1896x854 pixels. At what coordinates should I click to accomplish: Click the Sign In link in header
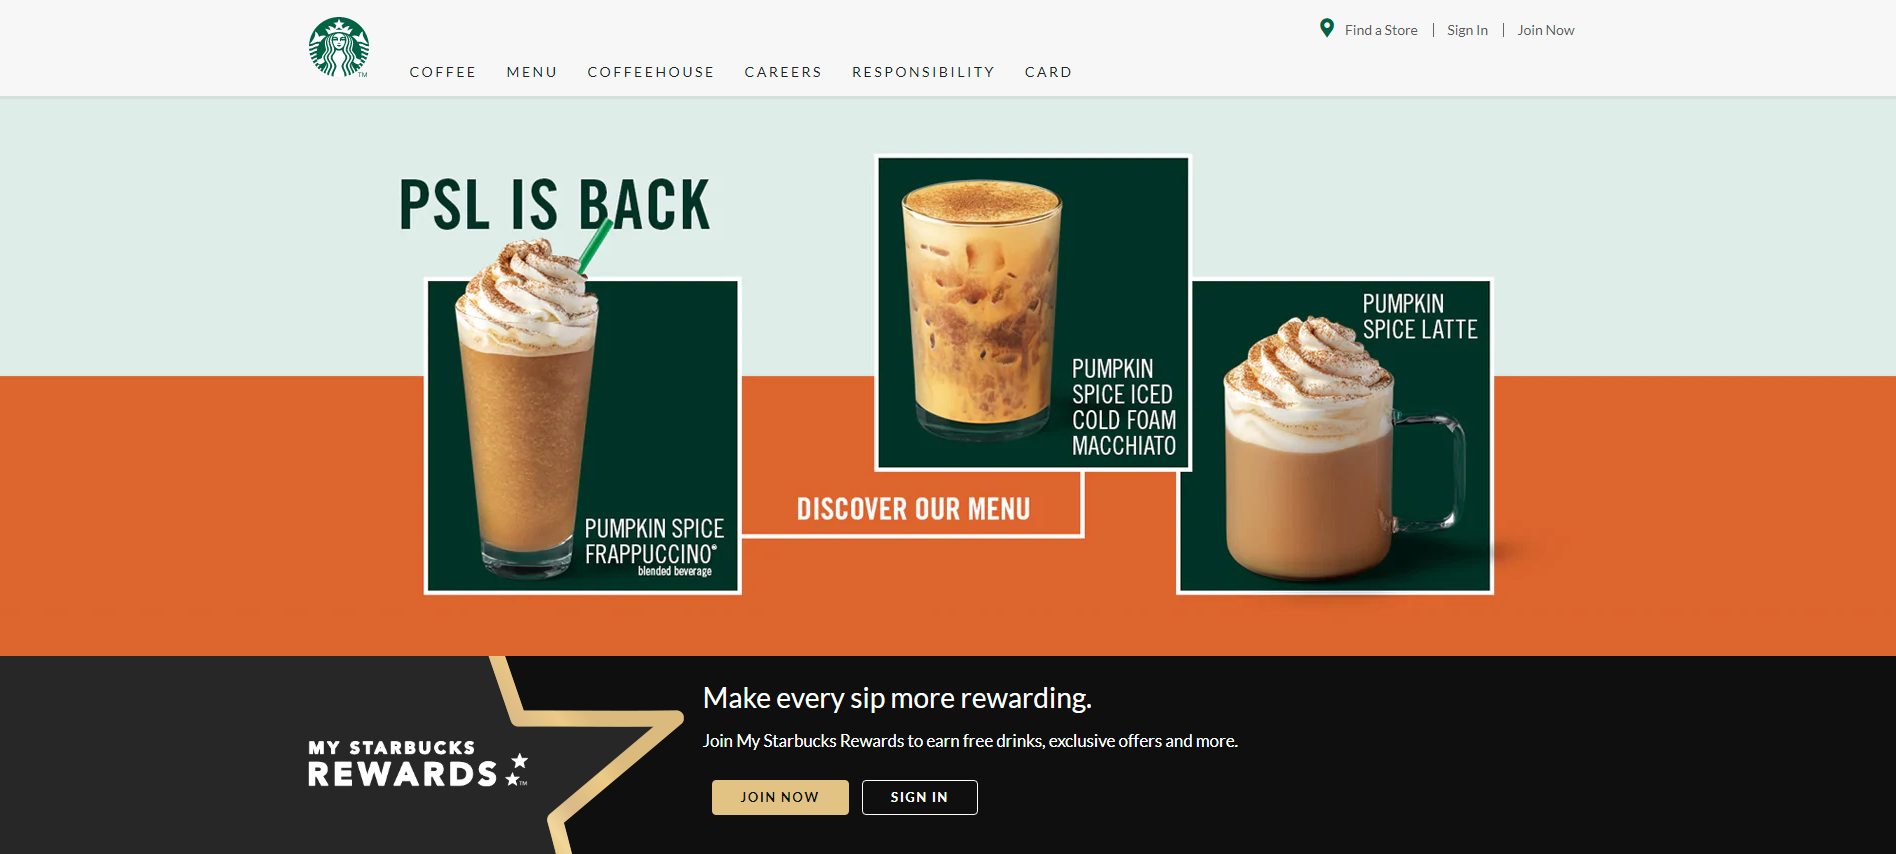click(1467, 30)
